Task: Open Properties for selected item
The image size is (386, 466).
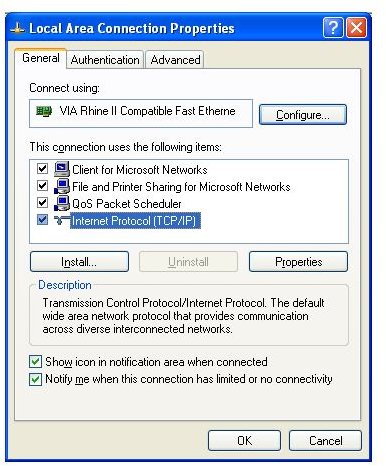Action: click(298, 262)
